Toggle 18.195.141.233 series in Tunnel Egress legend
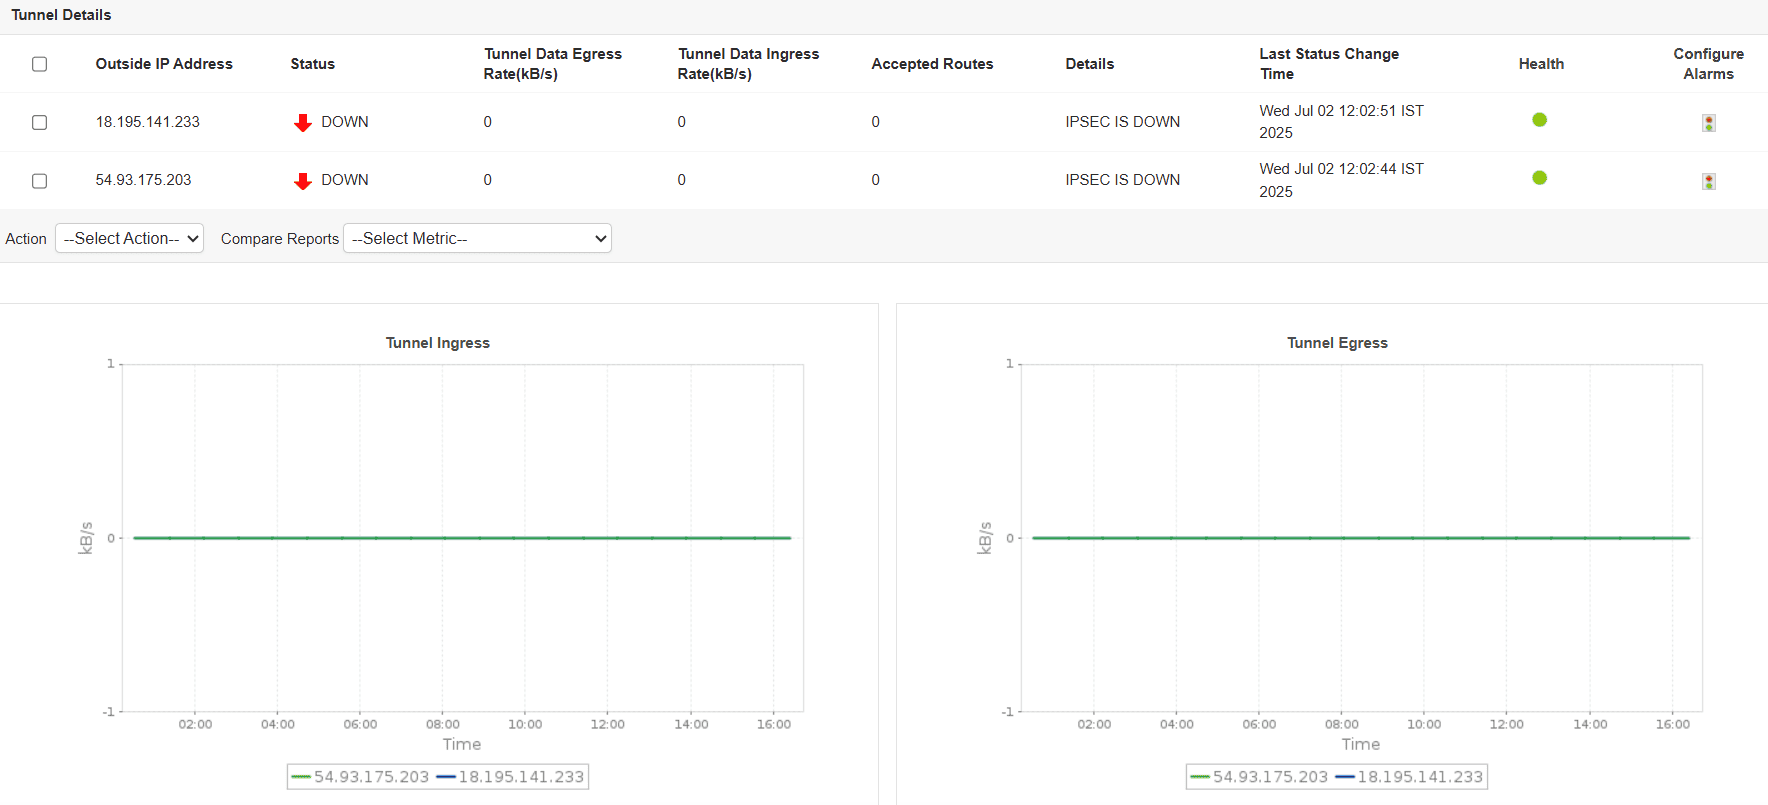This screenshot has width=1768, height=805. [1410, 777]
